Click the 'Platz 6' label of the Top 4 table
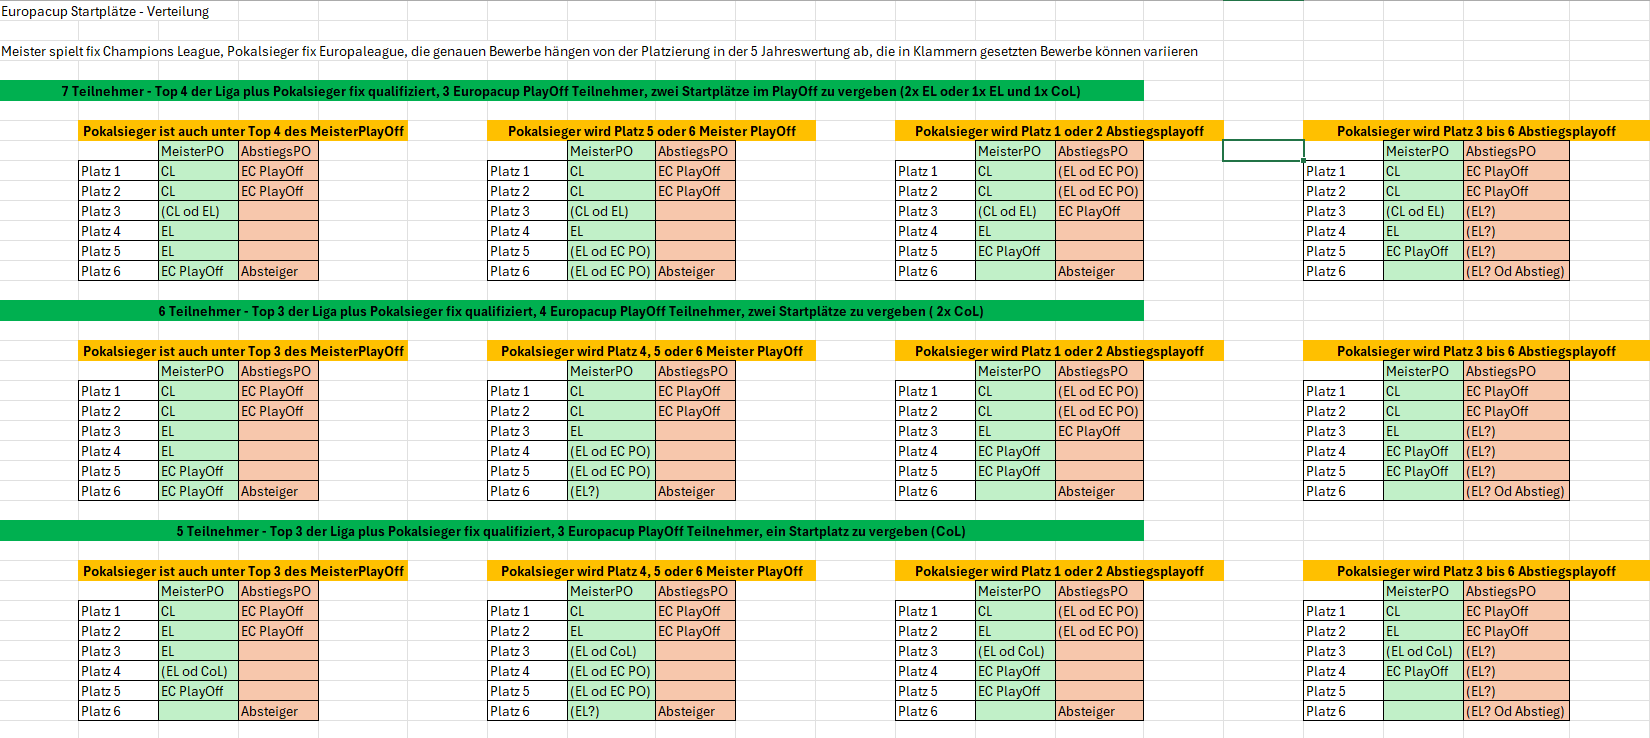Screen dimensions: 1650x738 click(118, 271)
